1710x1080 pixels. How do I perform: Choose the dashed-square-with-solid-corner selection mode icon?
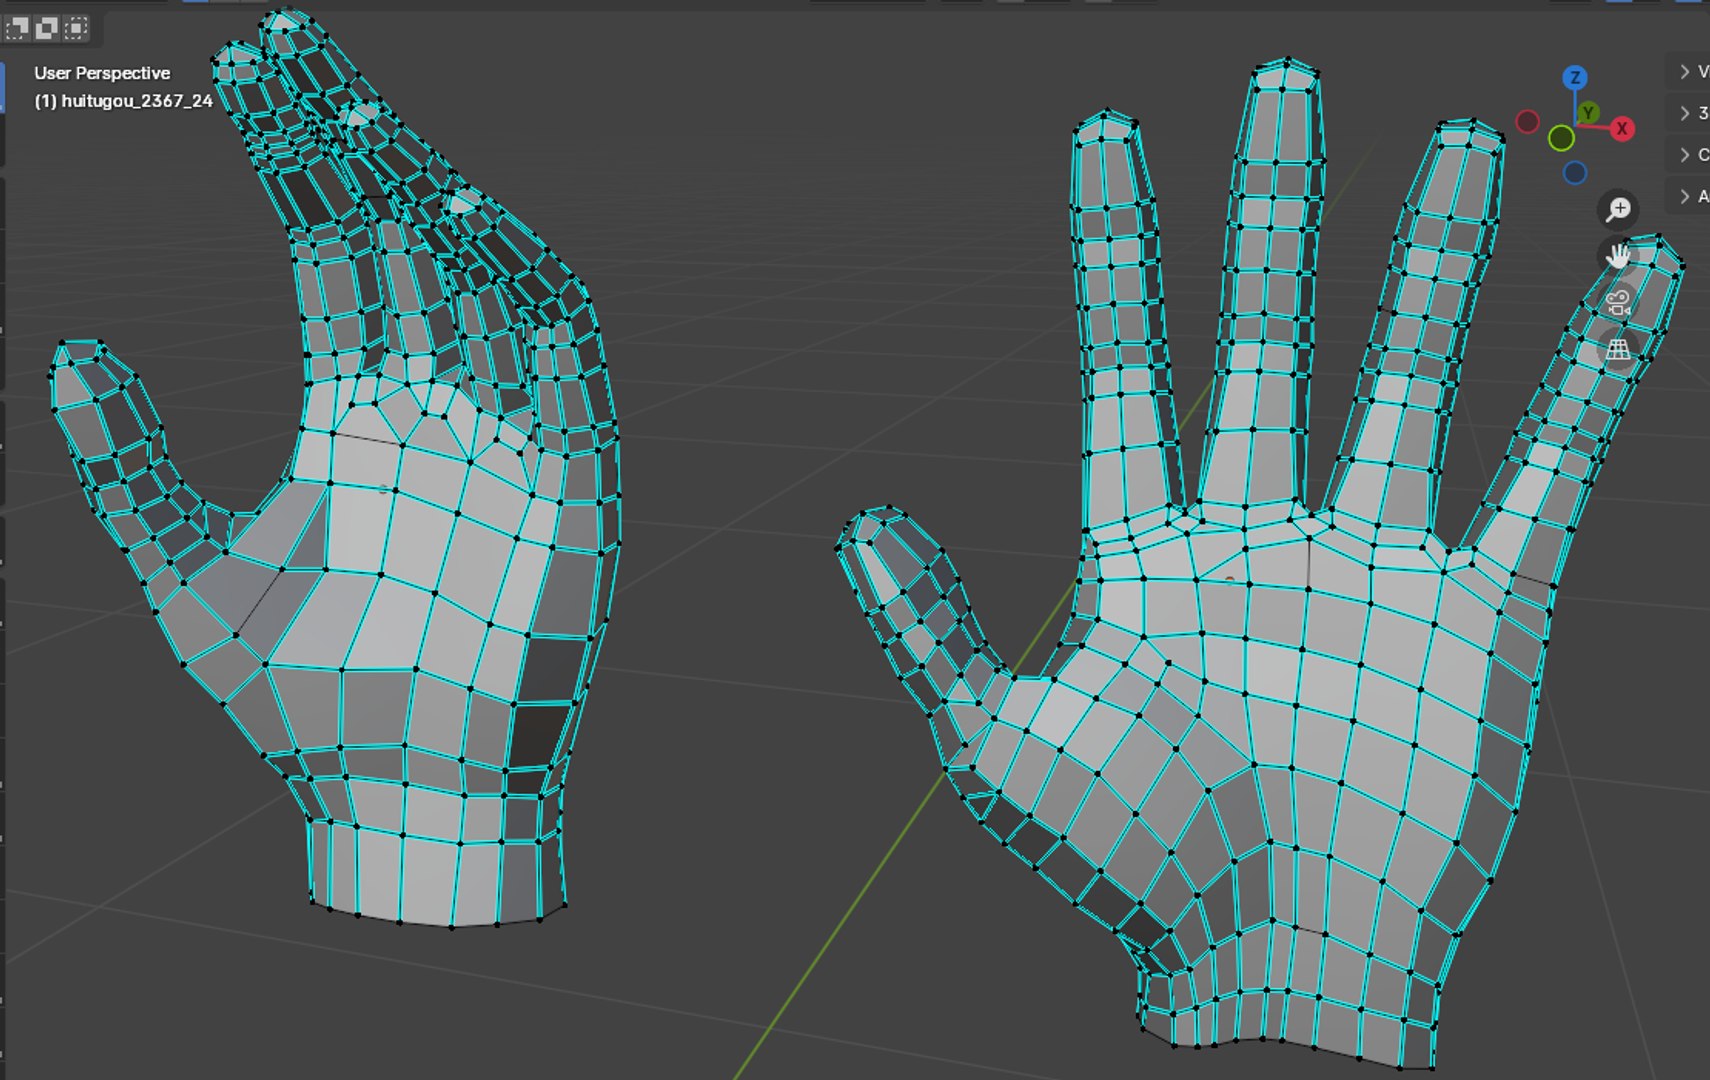tap(17, 29)
